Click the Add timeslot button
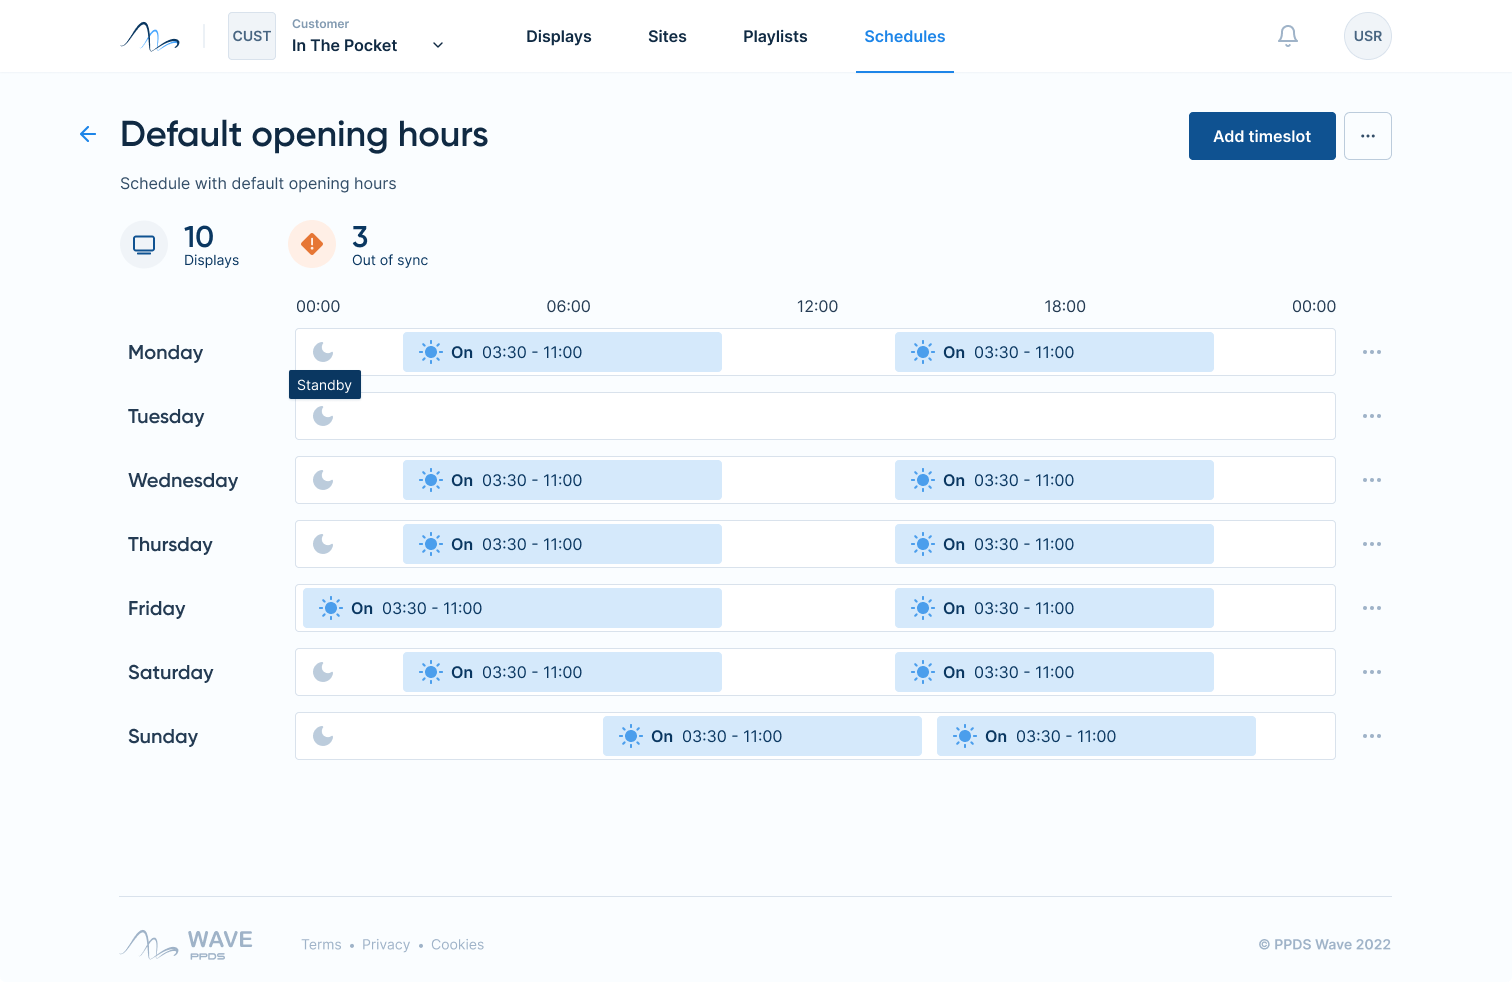 coord(1262,136)
